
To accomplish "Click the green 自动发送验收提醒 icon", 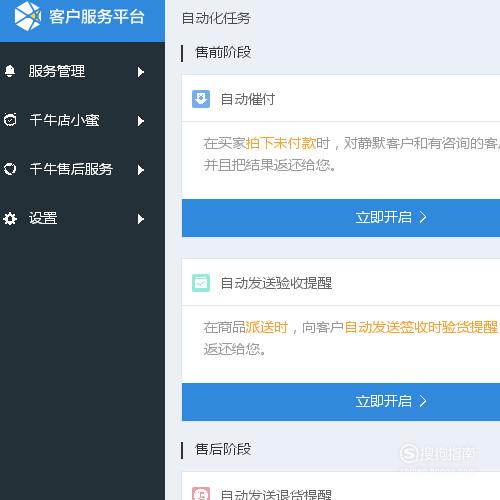I will coord(201,283).
